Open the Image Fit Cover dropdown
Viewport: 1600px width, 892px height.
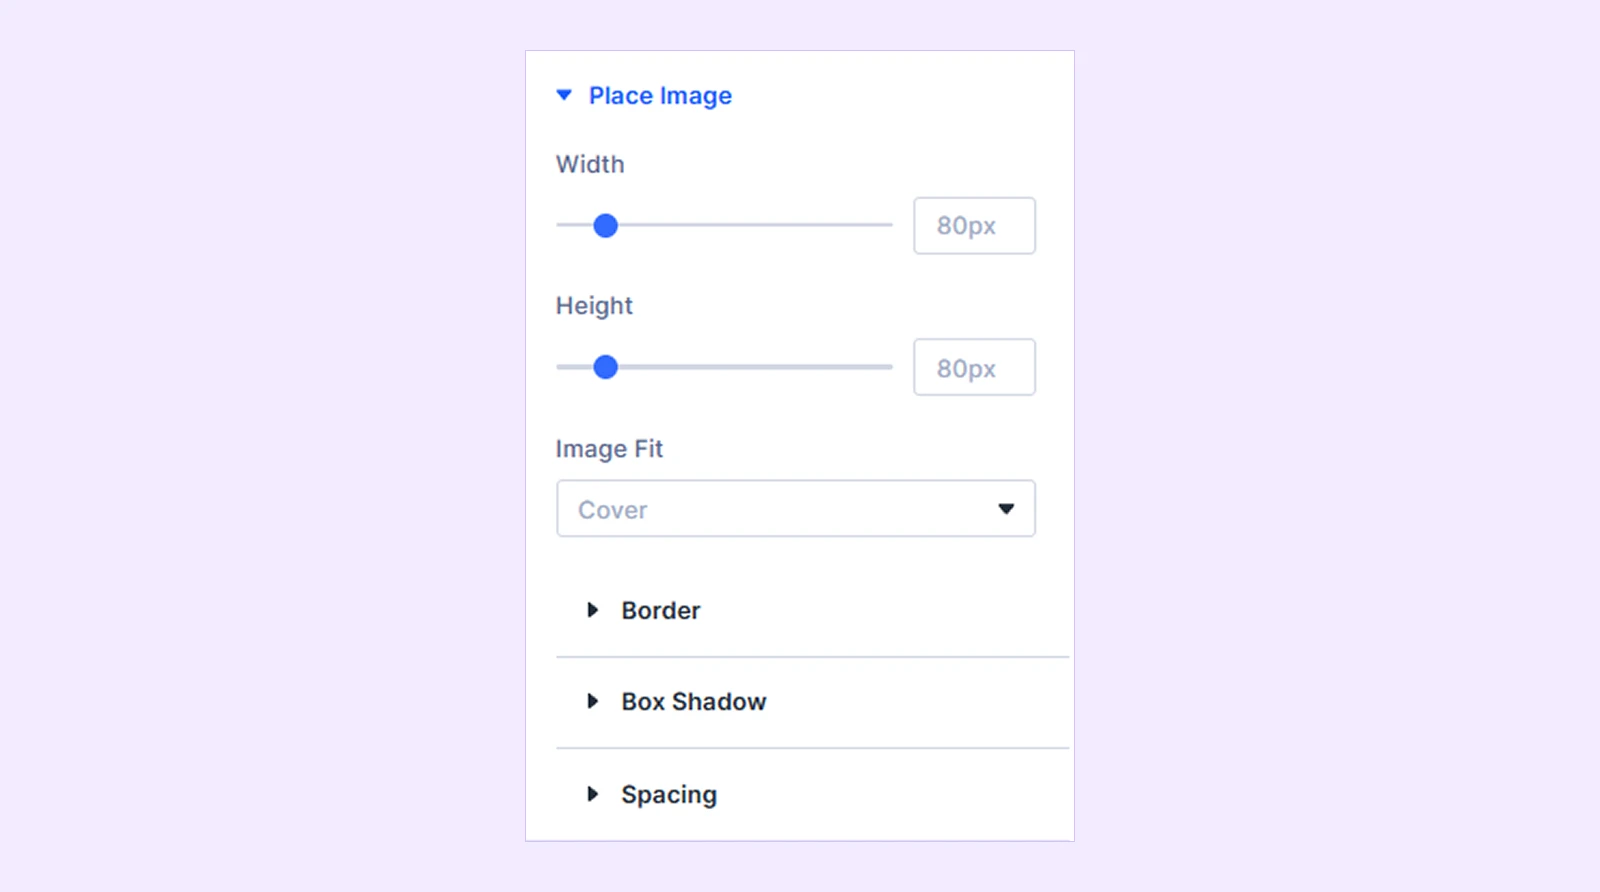point(796,509)
